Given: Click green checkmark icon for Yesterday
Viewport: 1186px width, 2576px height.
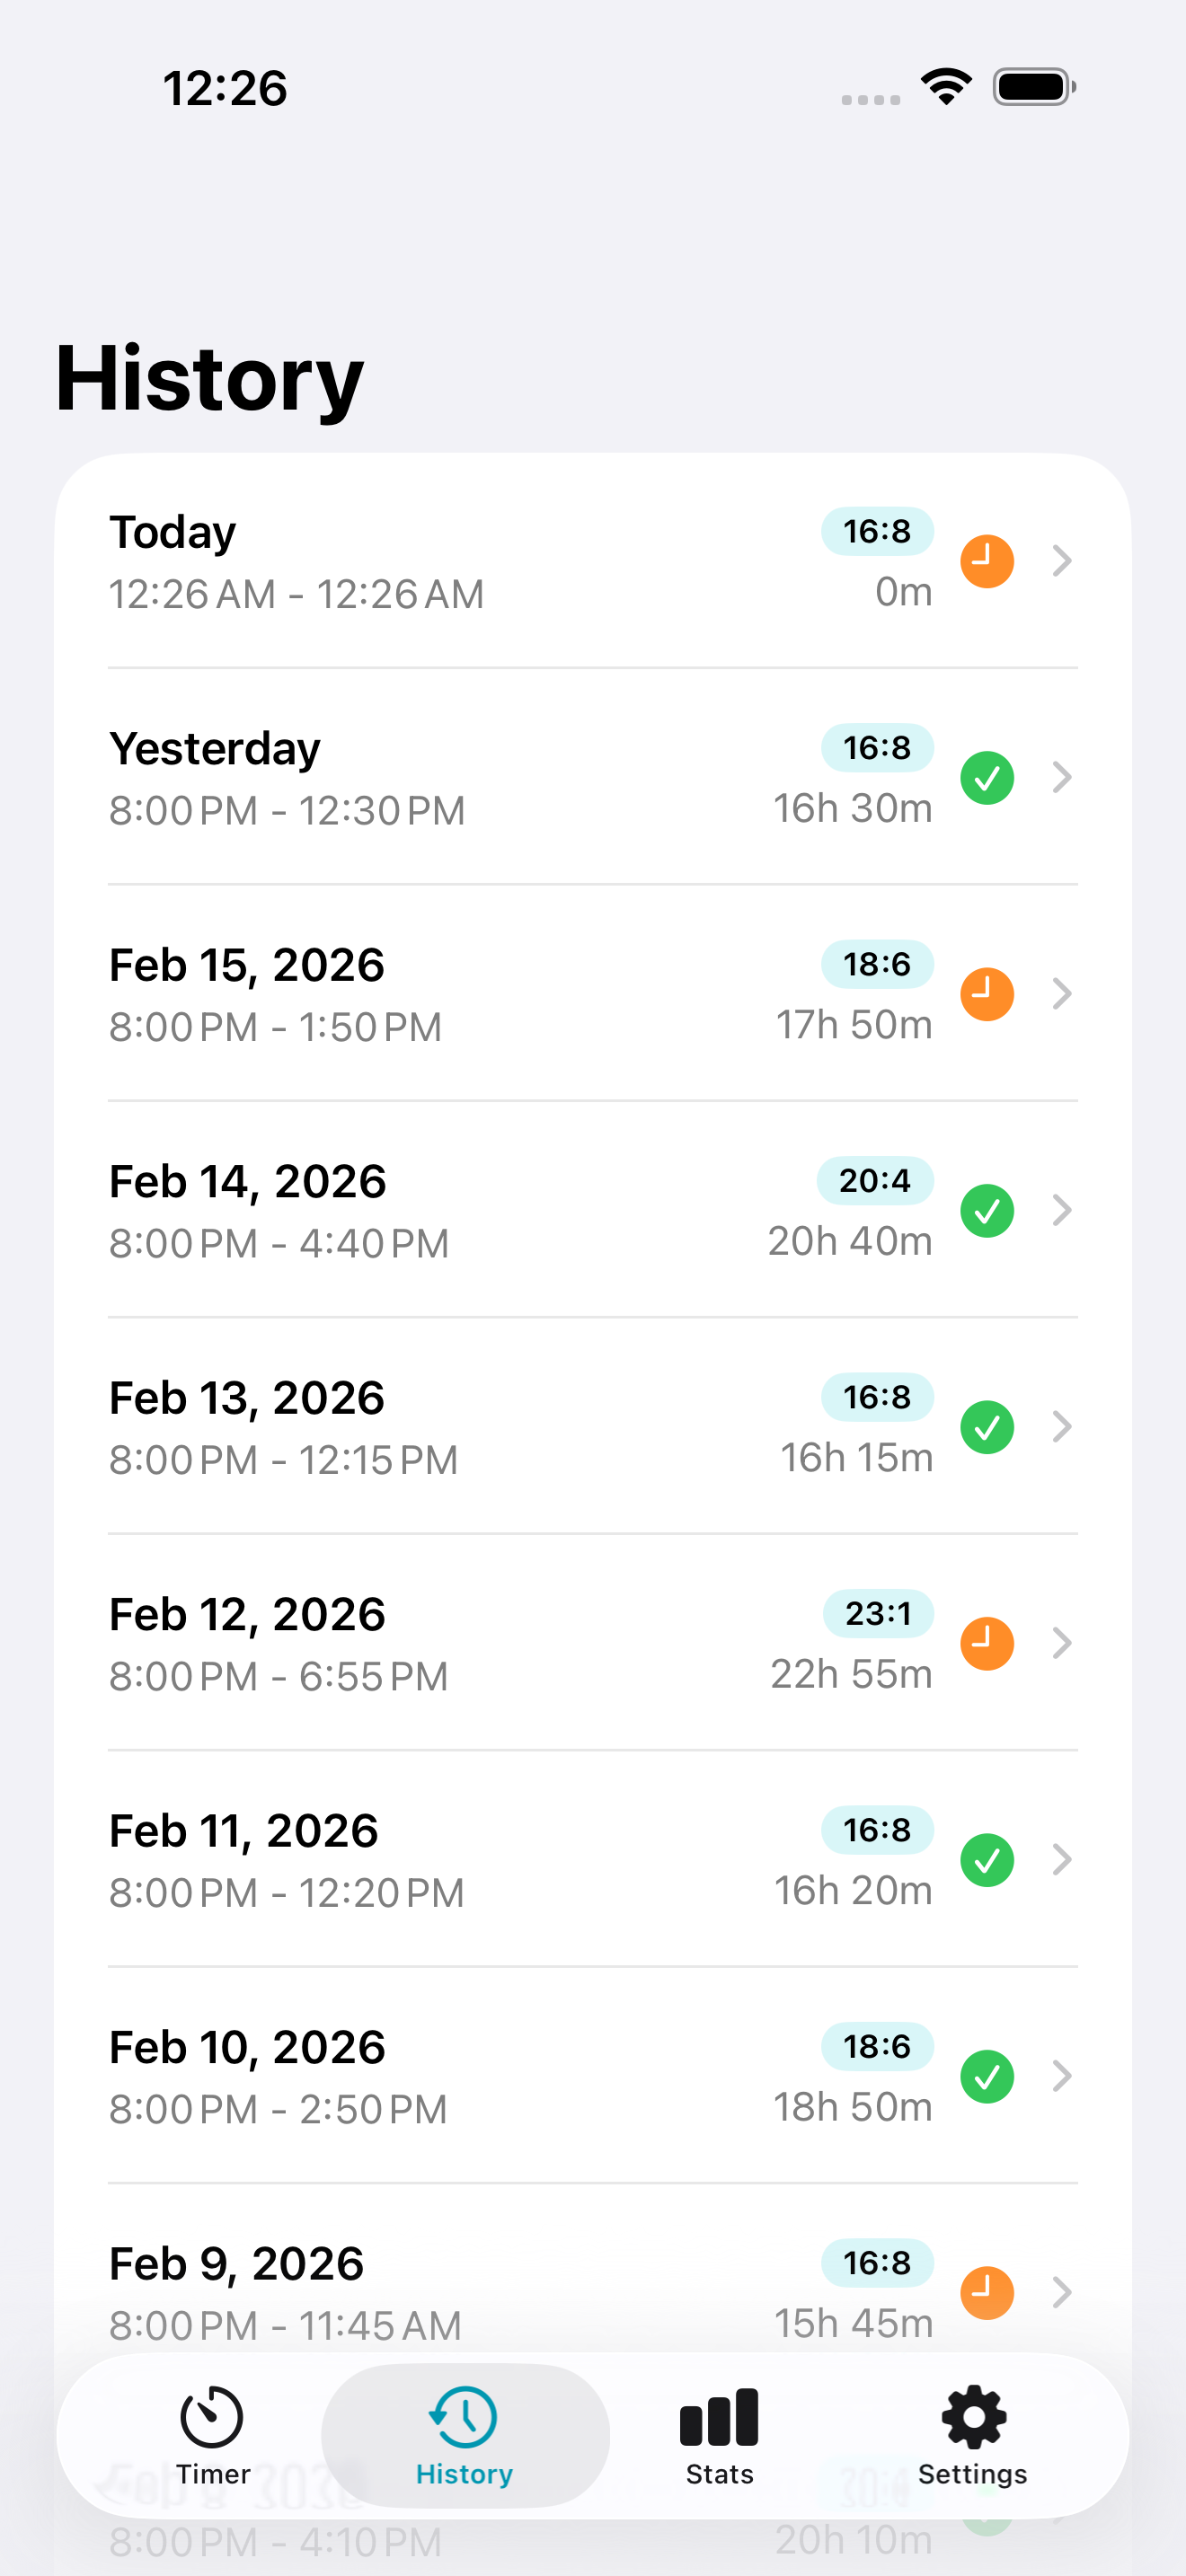Looking at the screenshot, I should coord(987,777).
